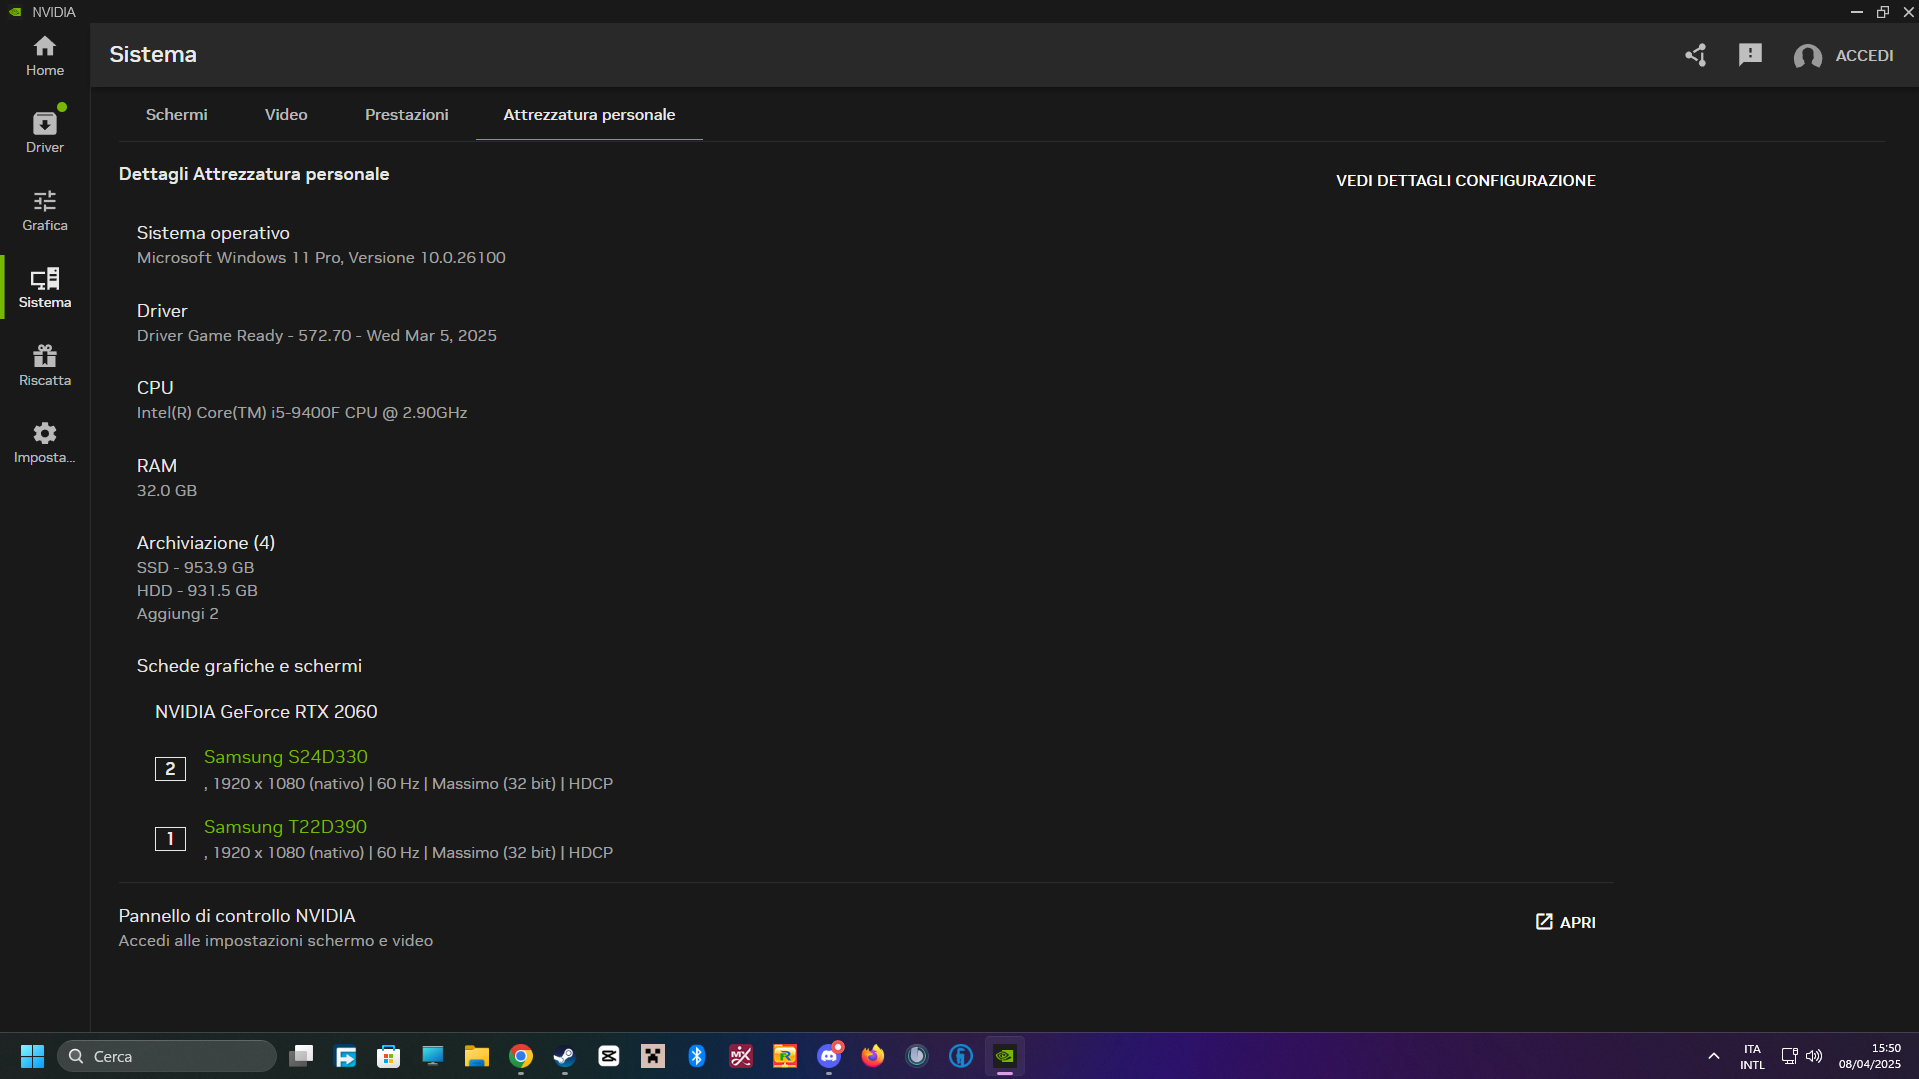
Task: Select the Attrezzatura personale tab
Action: click(x=589, y=115)
